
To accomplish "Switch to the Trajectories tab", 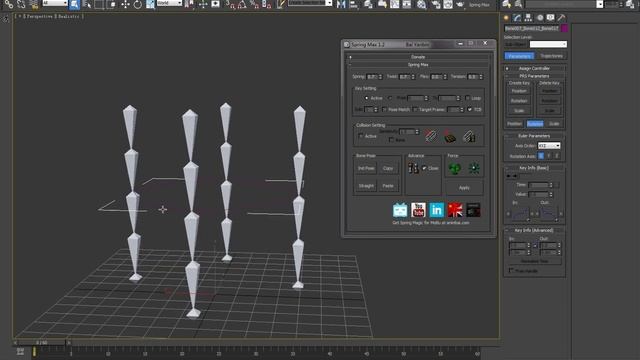I will tap(551, 56).
